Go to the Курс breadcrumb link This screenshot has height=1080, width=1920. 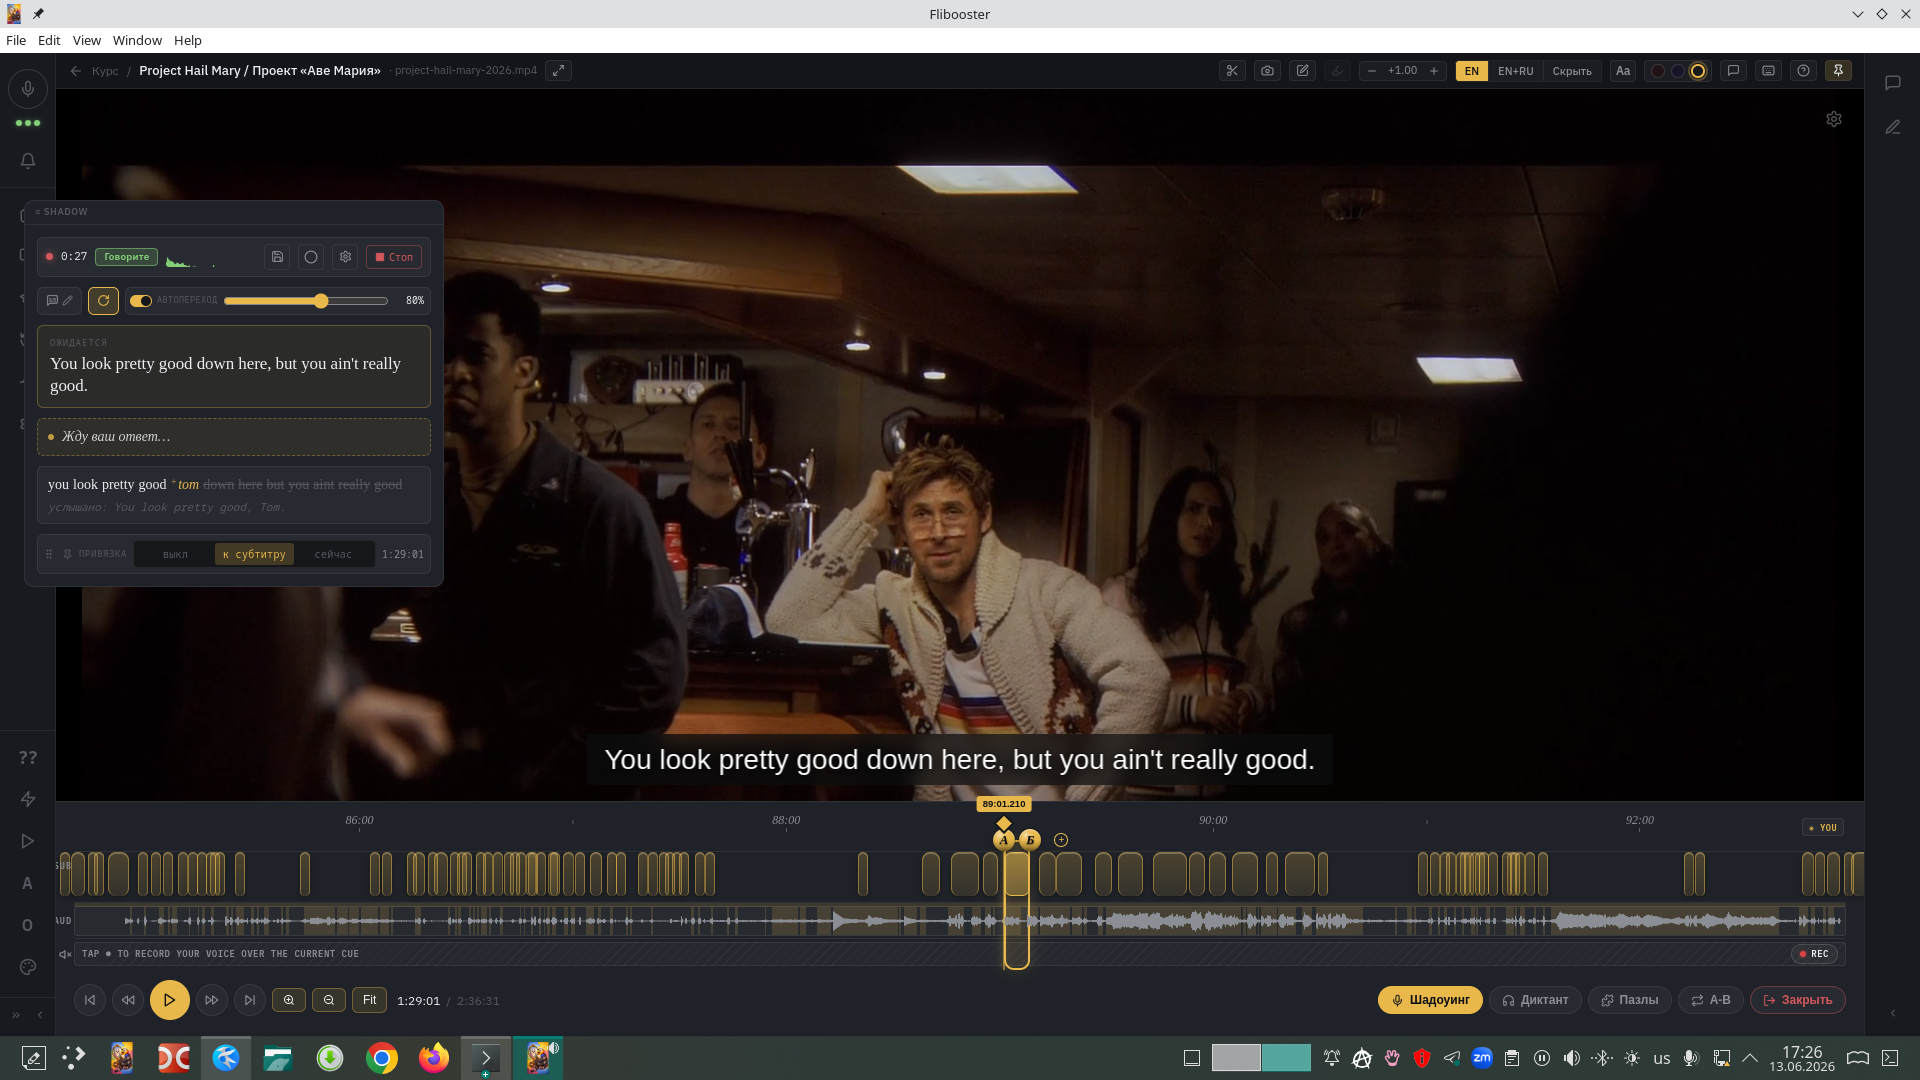tap(105, 71)
